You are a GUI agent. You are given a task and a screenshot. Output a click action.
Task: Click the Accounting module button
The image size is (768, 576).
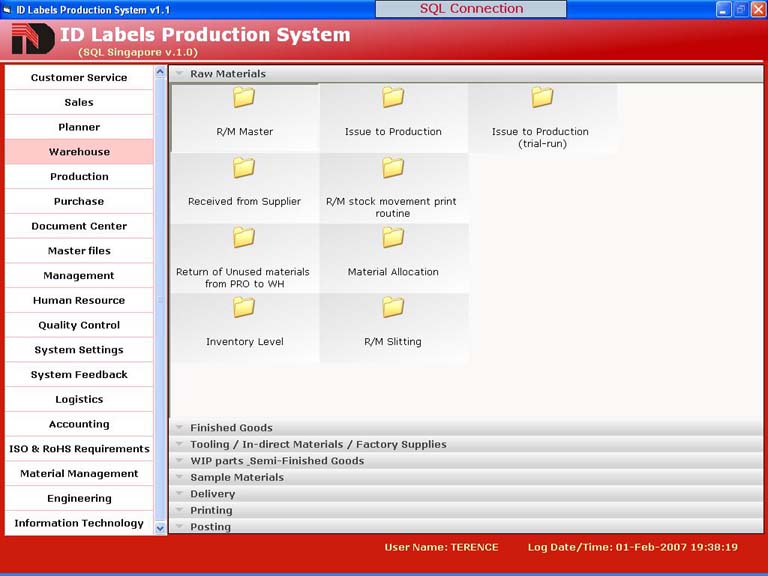[x=79, y=425]
